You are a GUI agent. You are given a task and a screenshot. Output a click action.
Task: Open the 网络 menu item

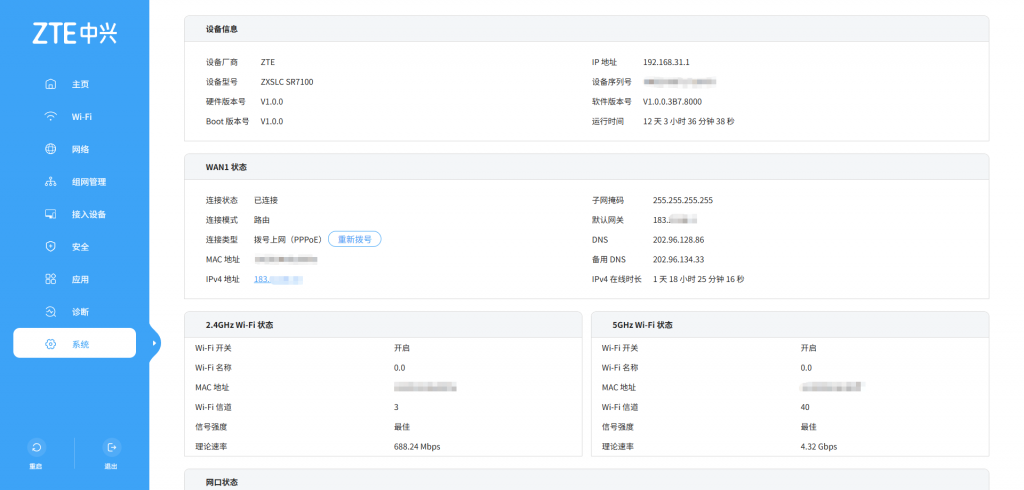(80, 149)
